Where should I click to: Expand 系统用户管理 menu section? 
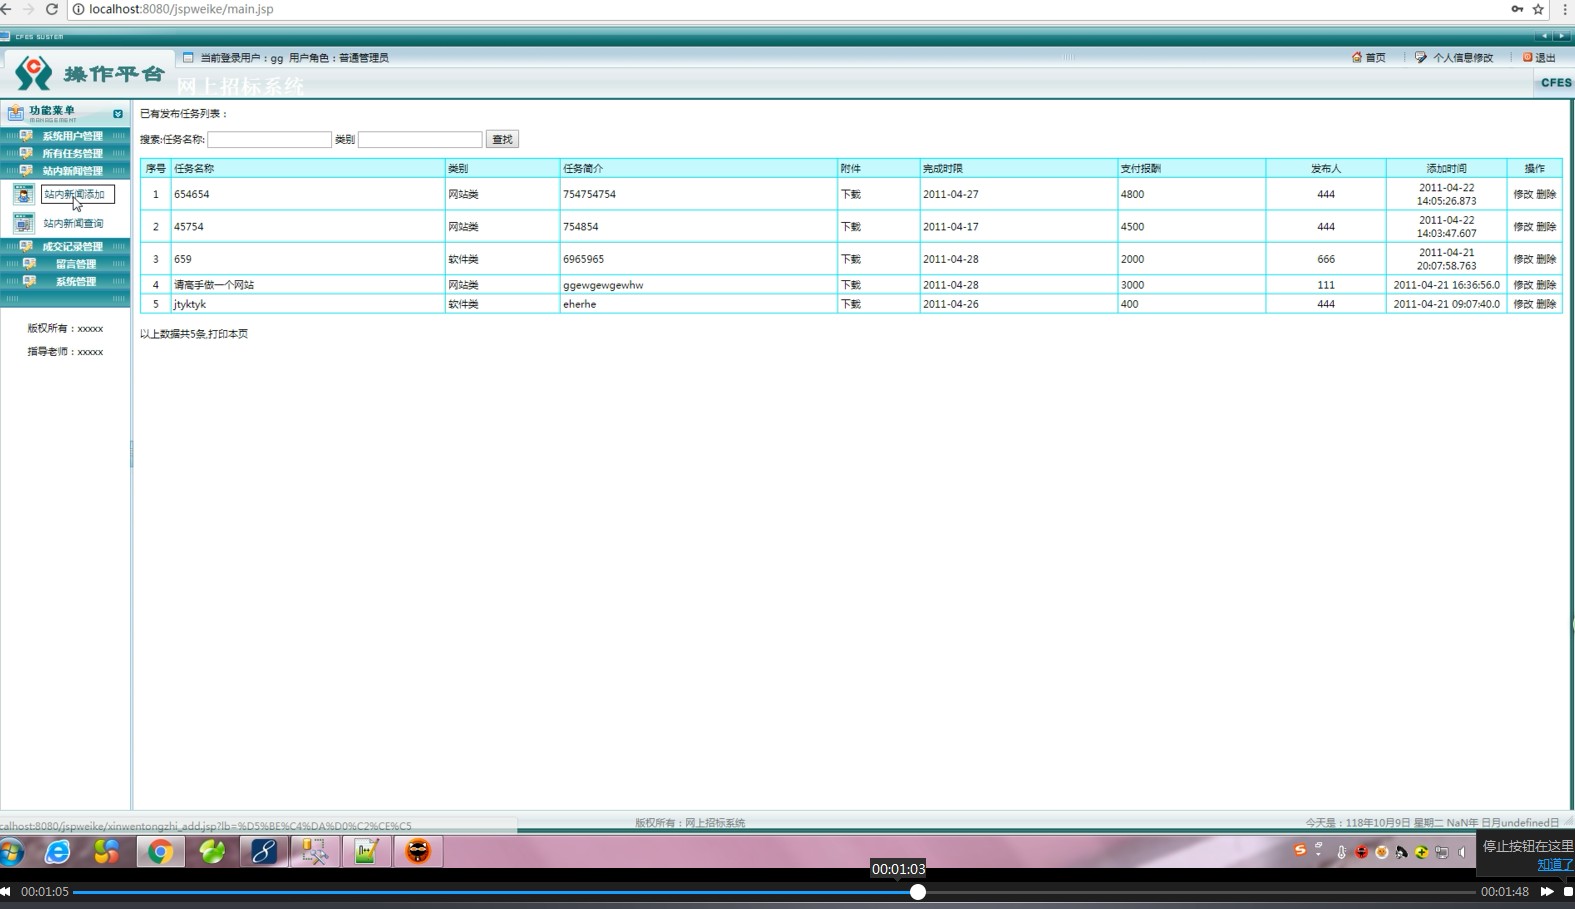coord(65,136)
